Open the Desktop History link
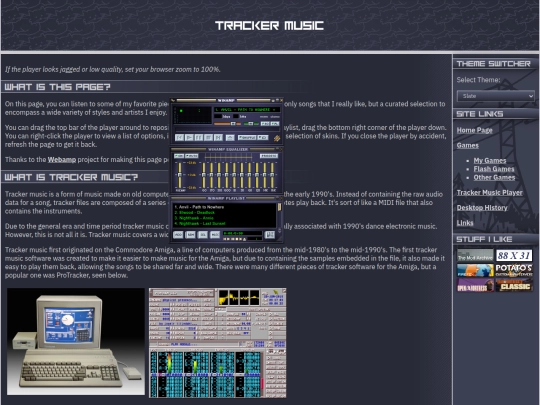 (x=482, y=208)
